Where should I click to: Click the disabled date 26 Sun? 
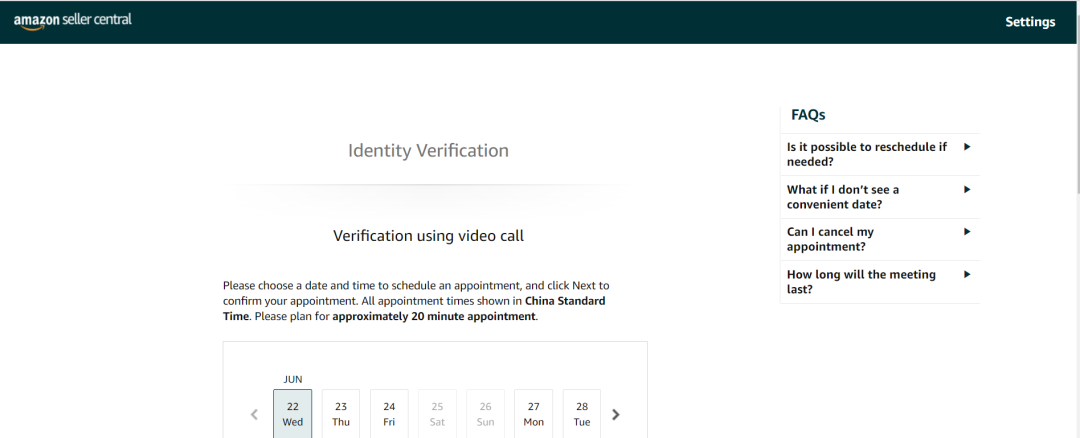[x=486, y=414]
